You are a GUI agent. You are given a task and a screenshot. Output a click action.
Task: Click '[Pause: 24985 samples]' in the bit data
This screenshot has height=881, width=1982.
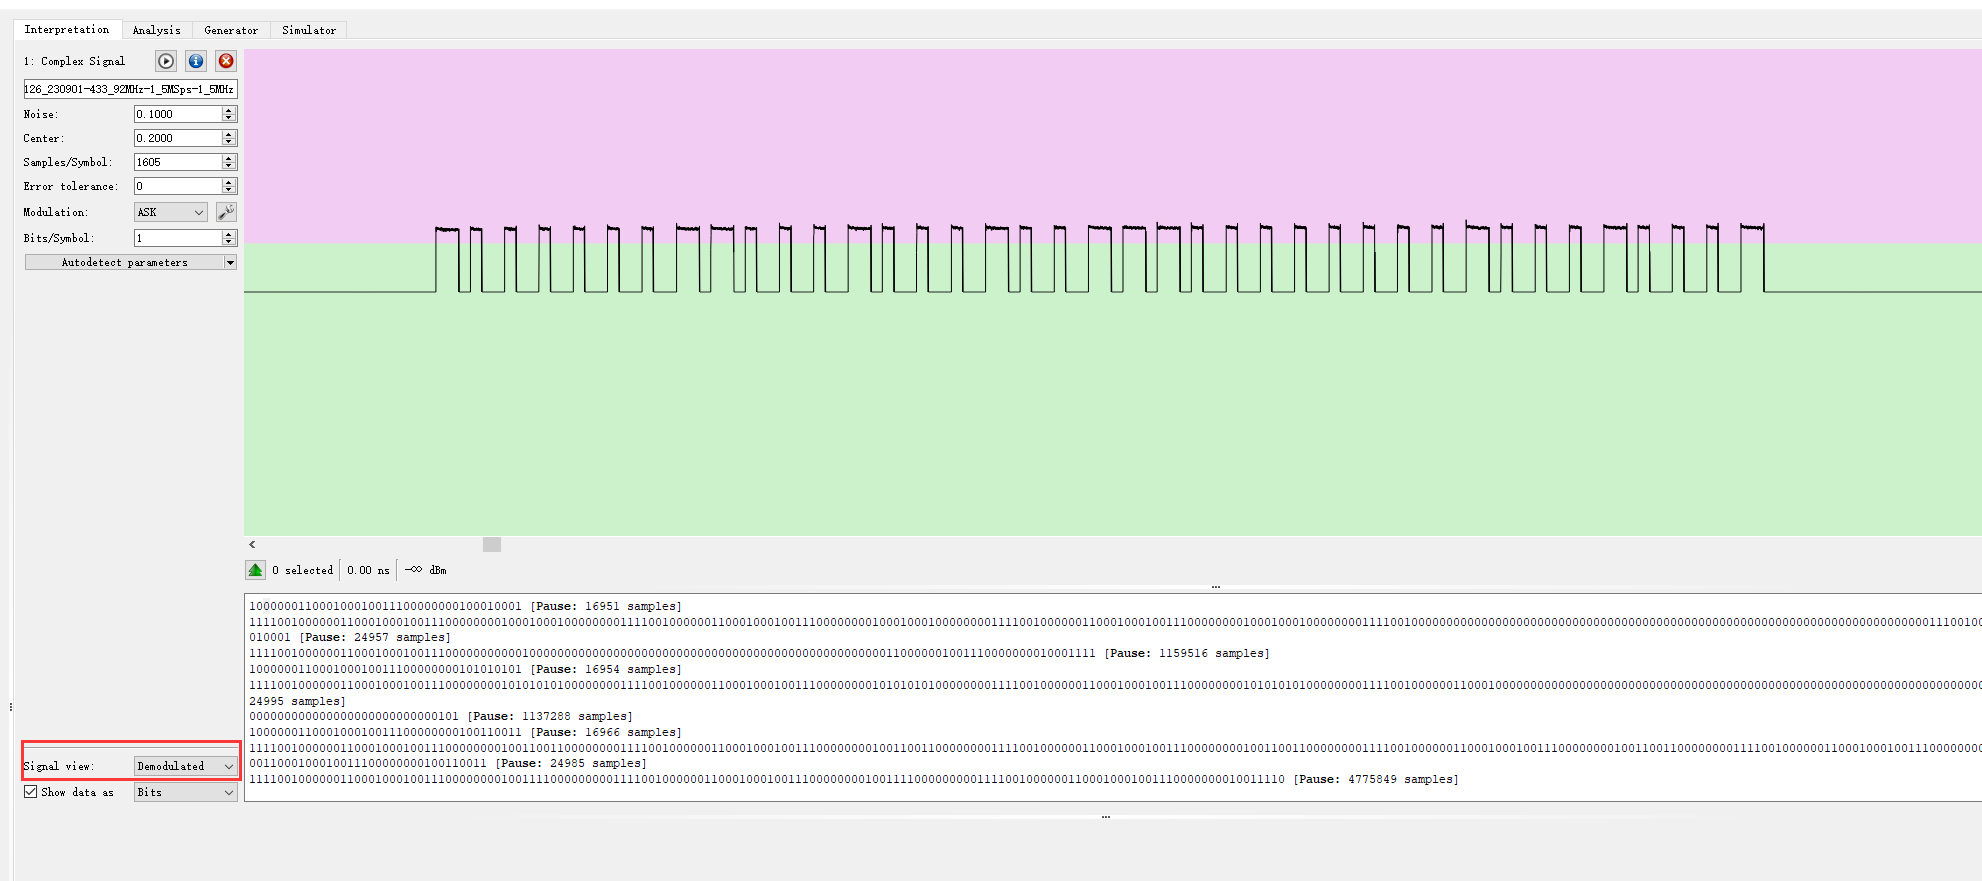pyautogui.click(x=571, y=763)
